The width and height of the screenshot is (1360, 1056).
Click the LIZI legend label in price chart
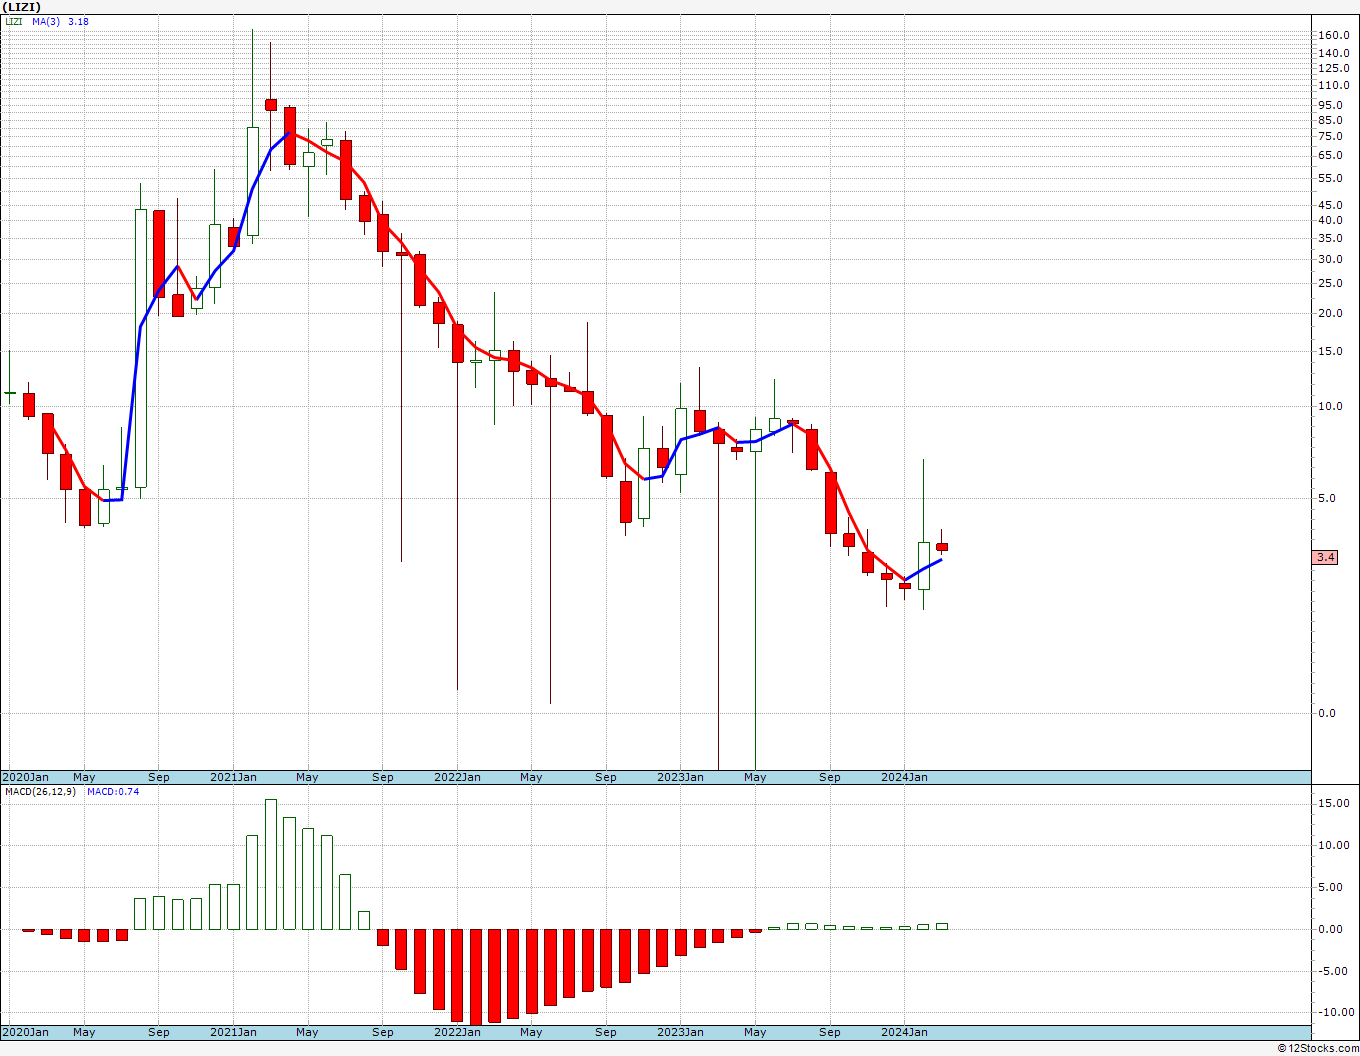pos(14,21)
